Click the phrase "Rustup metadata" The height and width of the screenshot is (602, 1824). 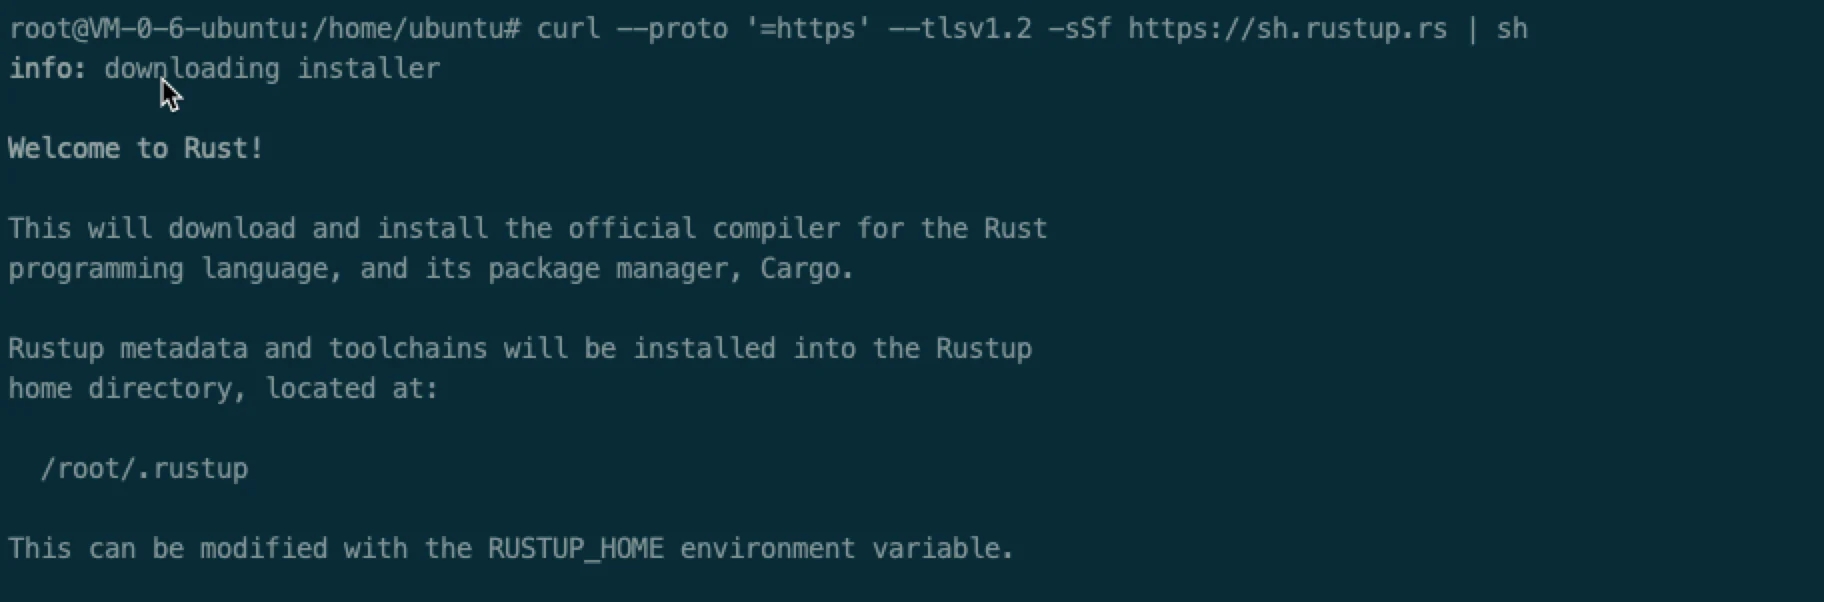[128, 348]
